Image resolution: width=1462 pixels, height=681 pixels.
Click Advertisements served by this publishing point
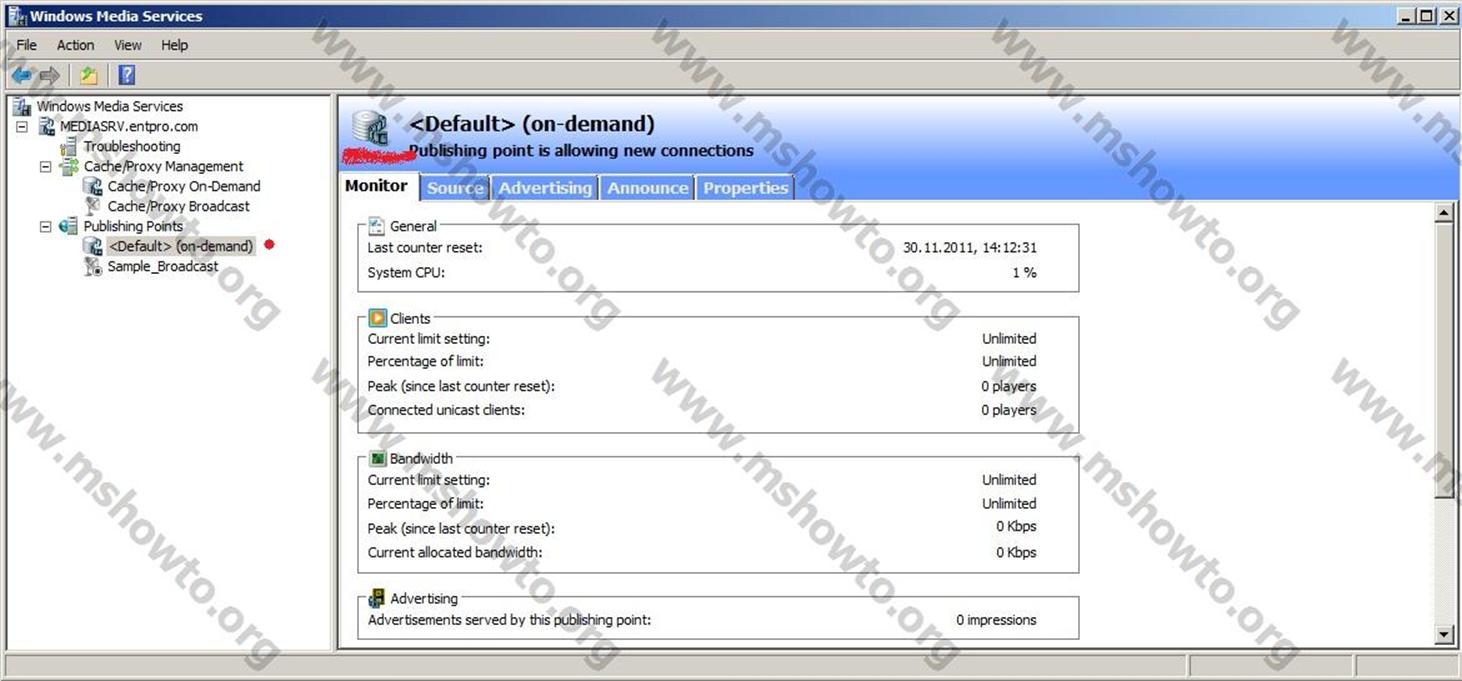(509, 620)
